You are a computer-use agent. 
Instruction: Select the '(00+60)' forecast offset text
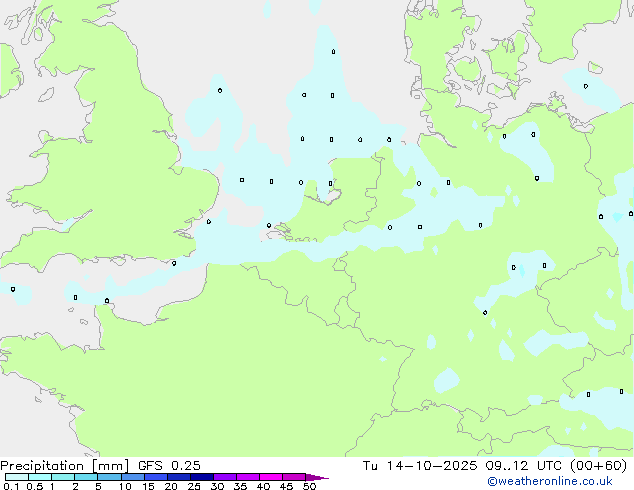click(598, 466)
